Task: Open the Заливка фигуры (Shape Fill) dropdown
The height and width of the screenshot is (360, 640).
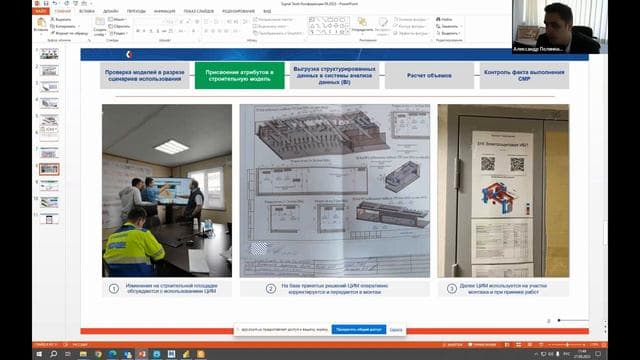Action: pos(411,19)
